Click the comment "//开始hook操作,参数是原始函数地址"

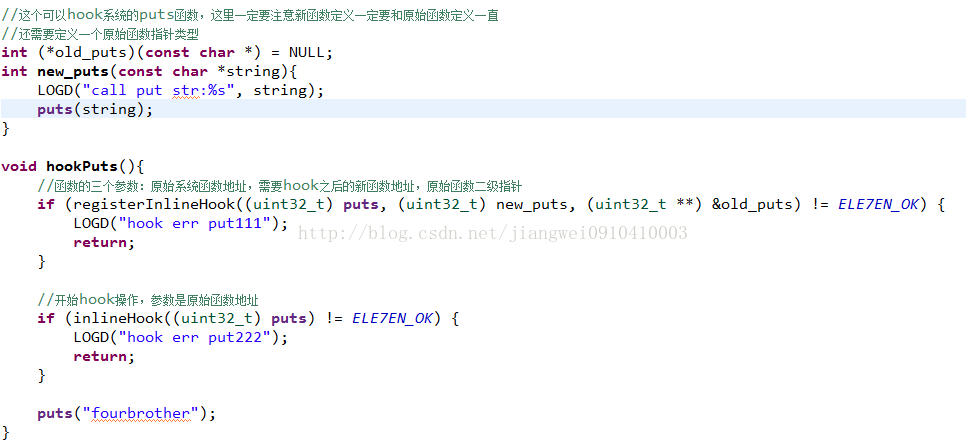coord(148,300)
